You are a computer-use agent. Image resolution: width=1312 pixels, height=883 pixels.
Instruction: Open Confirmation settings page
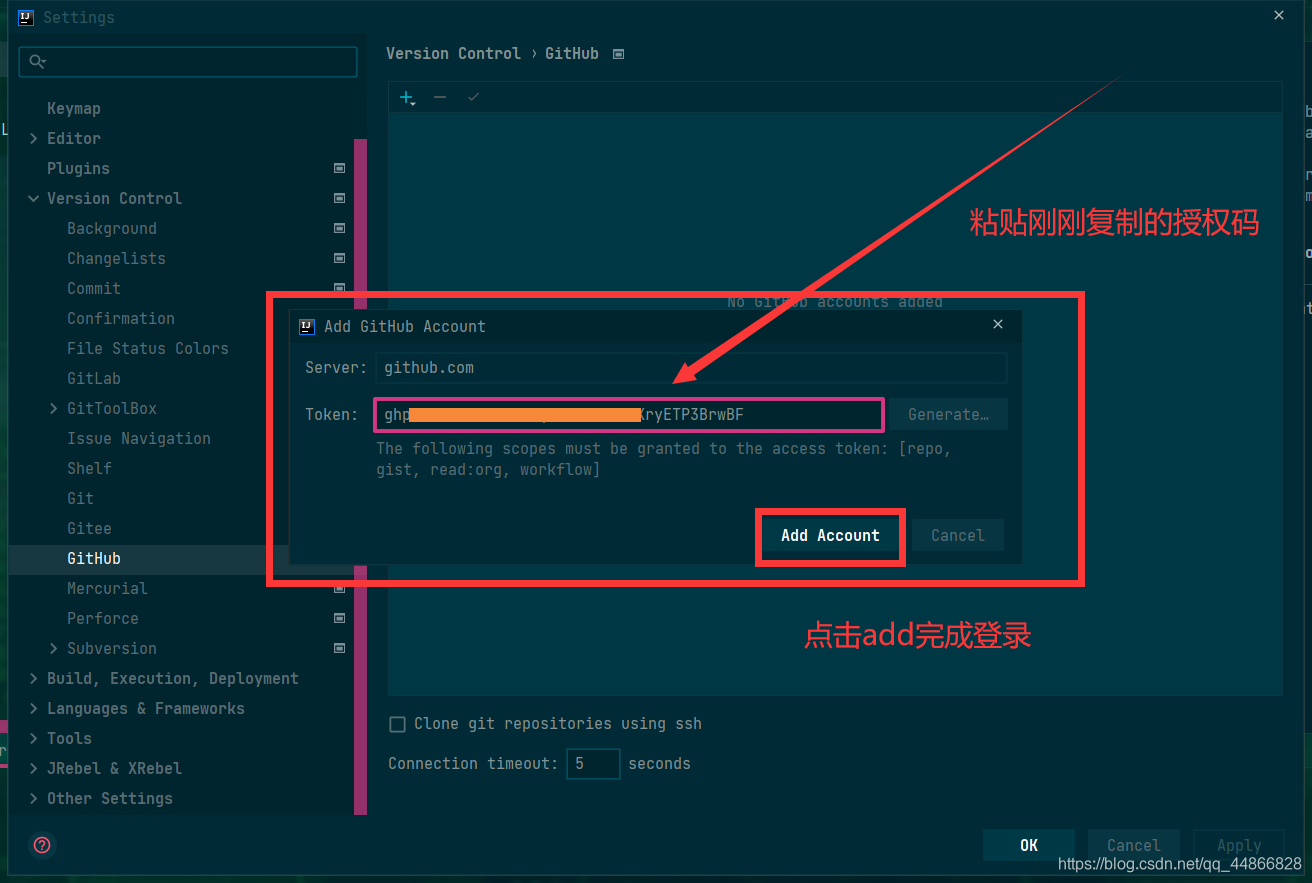pos(121,318)
